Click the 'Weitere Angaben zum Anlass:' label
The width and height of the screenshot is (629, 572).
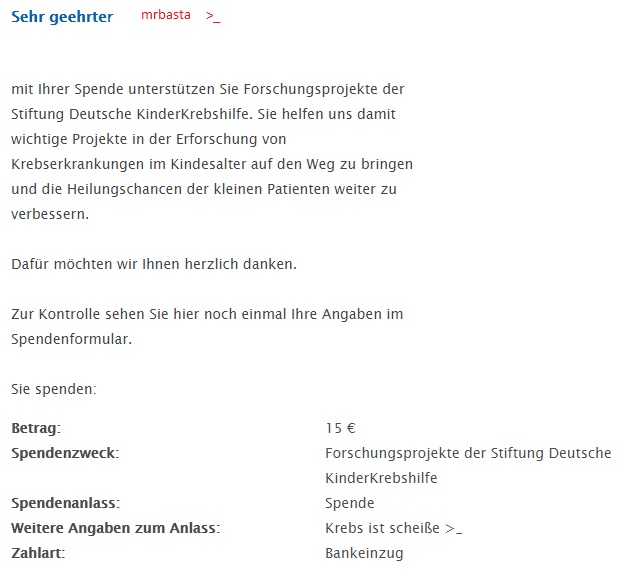click(x=116, y=528)
